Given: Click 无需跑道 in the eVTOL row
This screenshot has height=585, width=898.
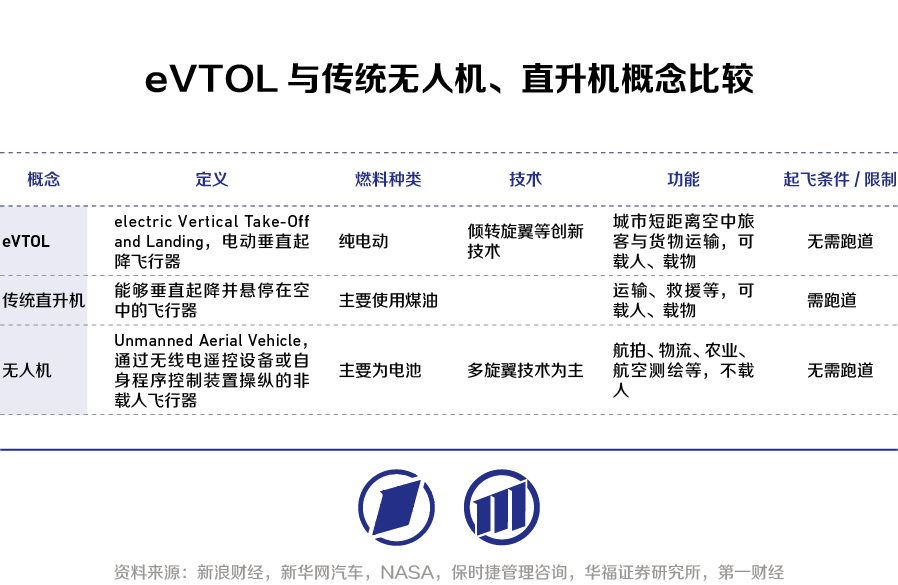Looking at the screenshot, I should pos(840,241).
